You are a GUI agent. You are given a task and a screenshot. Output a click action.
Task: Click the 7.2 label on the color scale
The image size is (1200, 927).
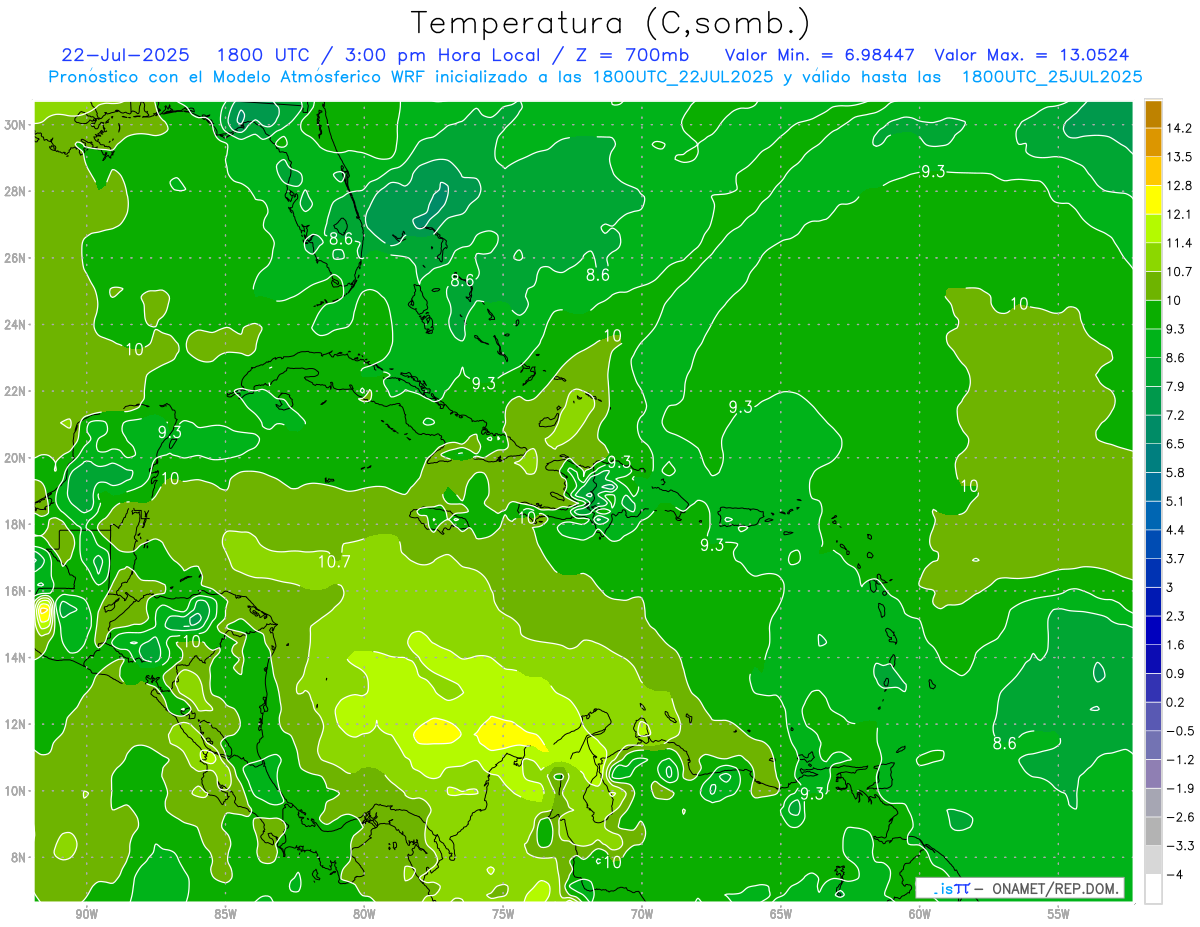coord(1176,415)
